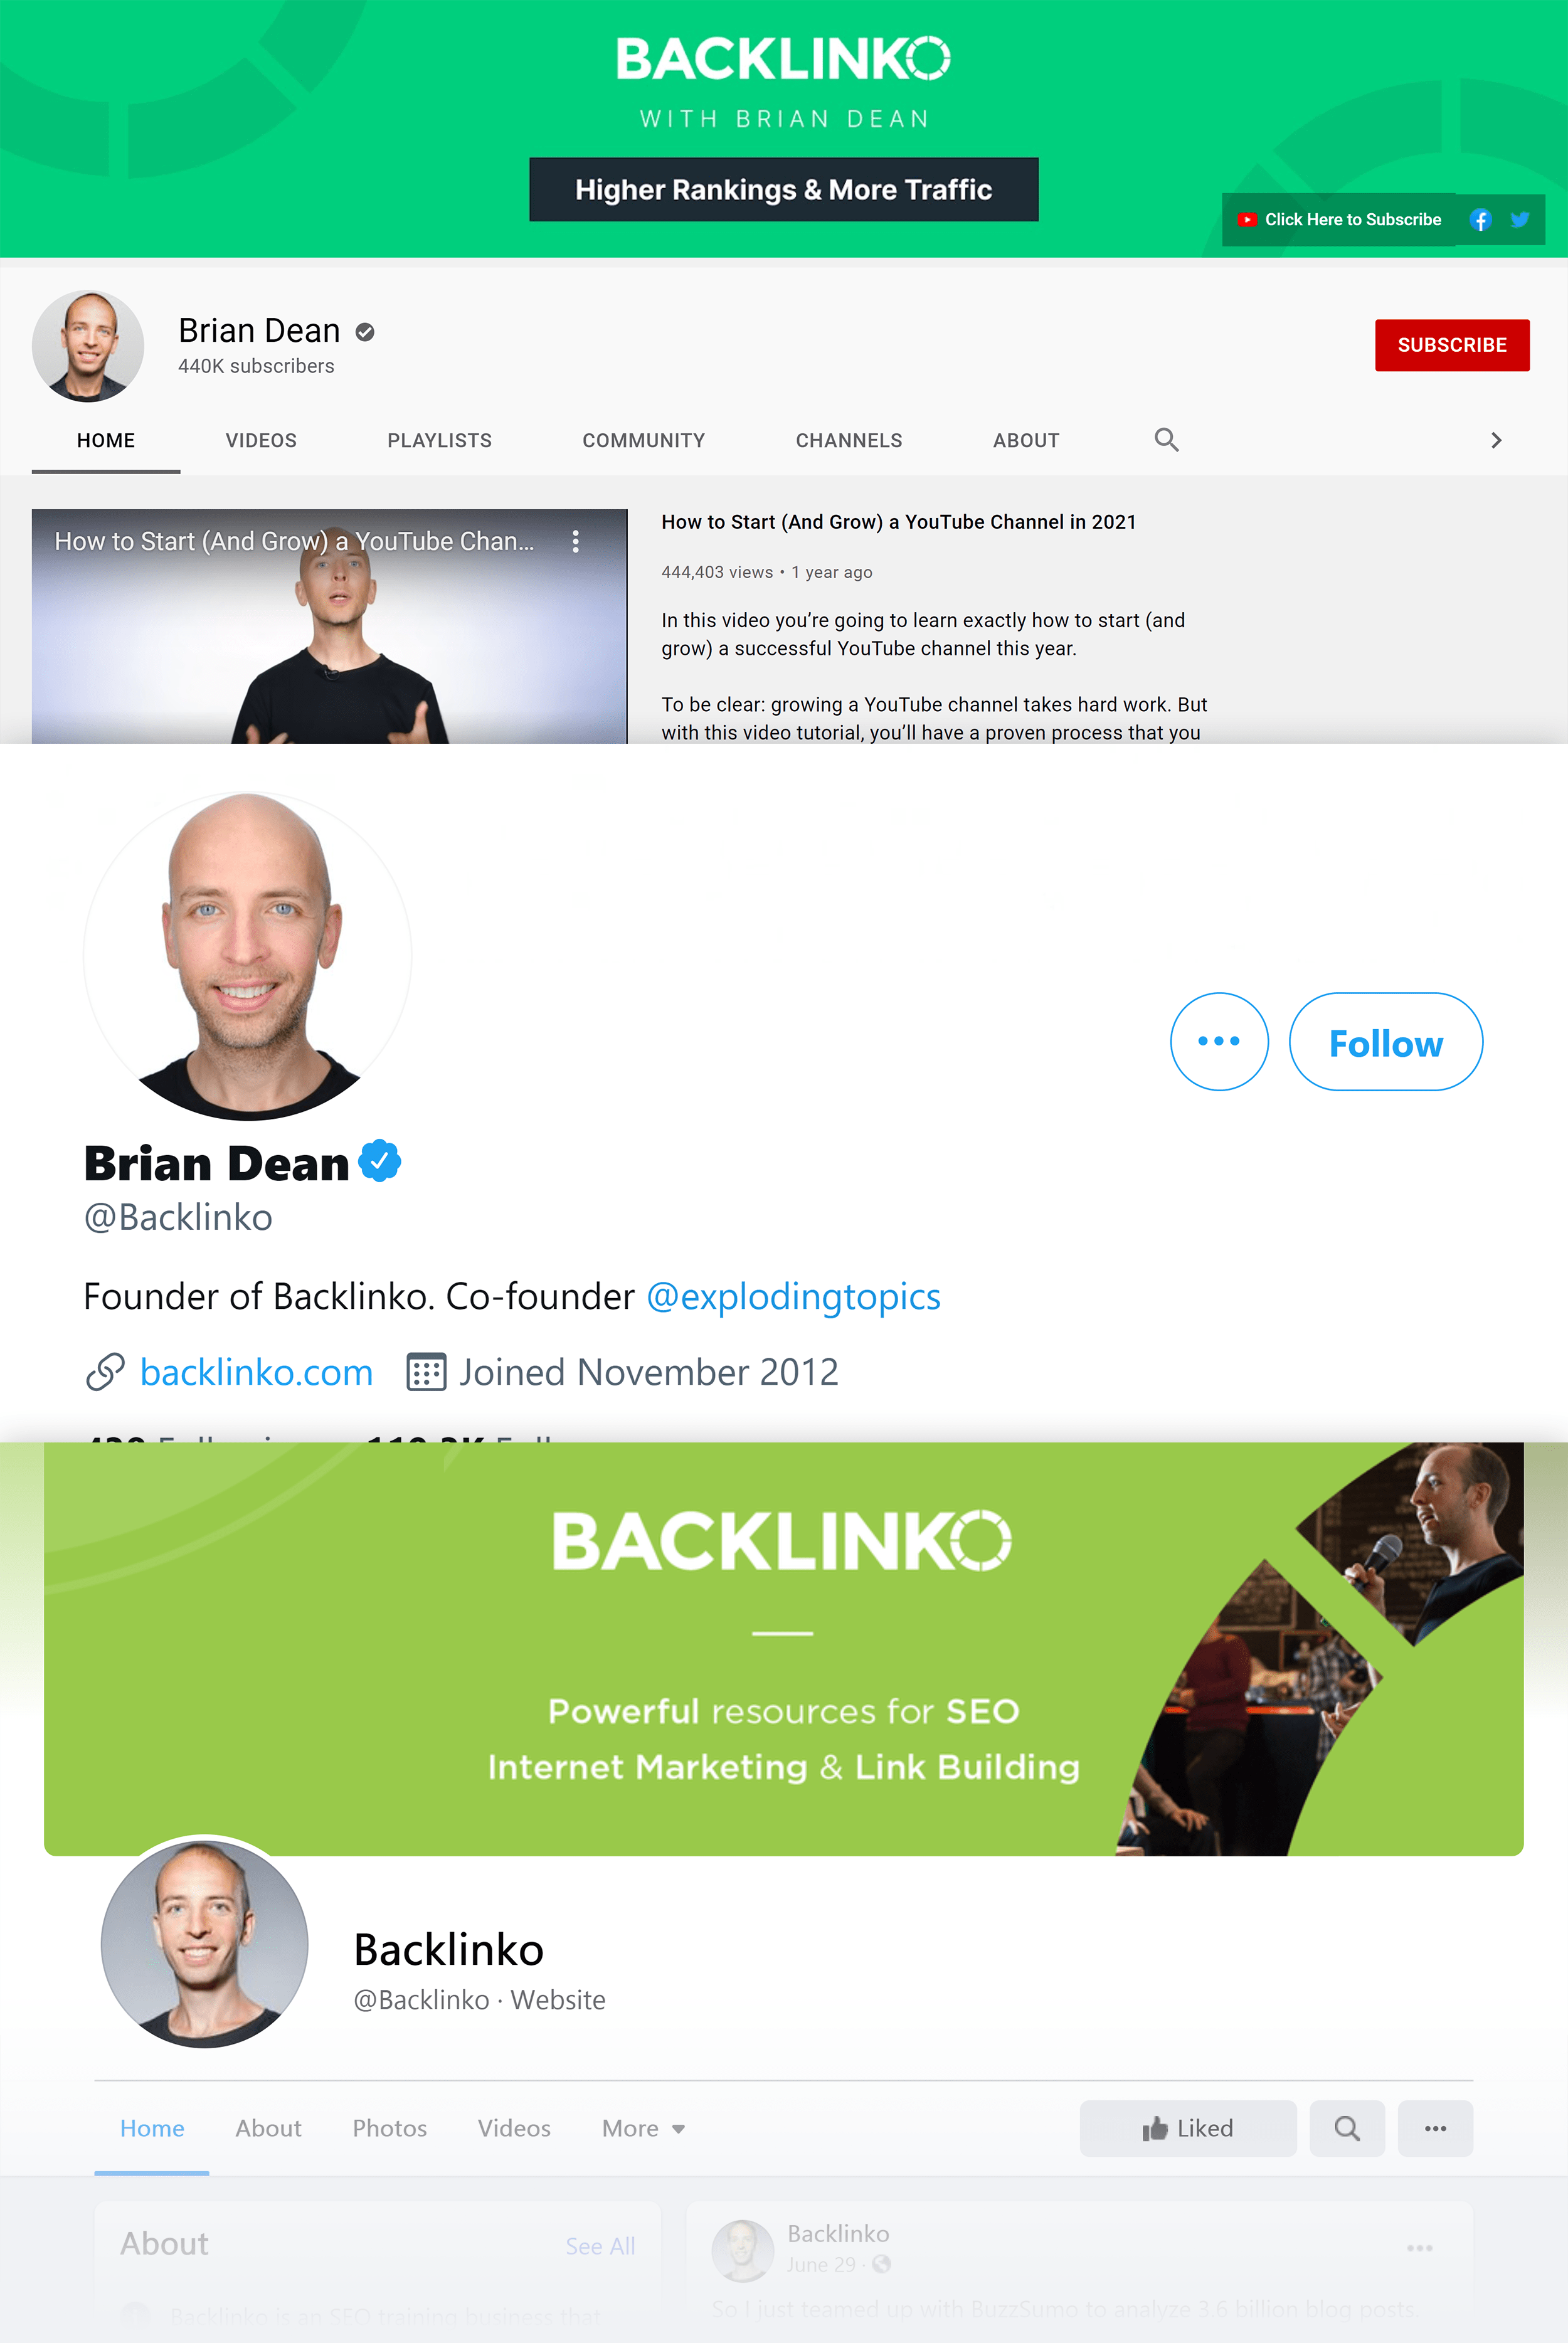Image resolution: width=1568 pixels, height=2343 pixels.
Task: Open the Facebook page three-dots menu
Action: pos(1435,2128)
